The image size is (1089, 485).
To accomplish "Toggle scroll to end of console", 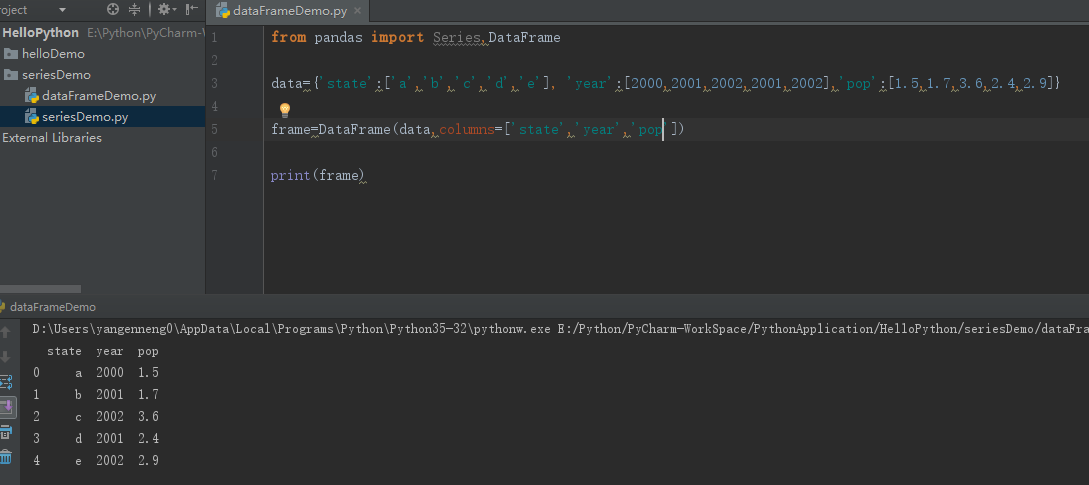I will pos(6,407).
